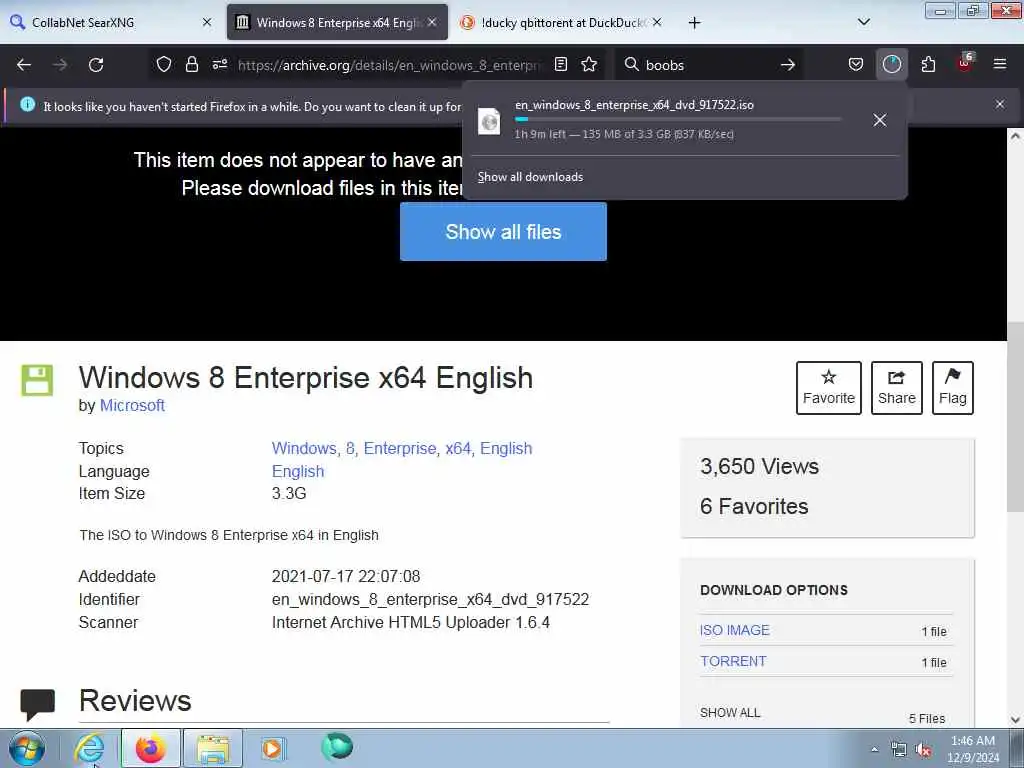1024x768 pixels.
Task: Click the 3,650 Views text
Action: [x=760, y=466]
